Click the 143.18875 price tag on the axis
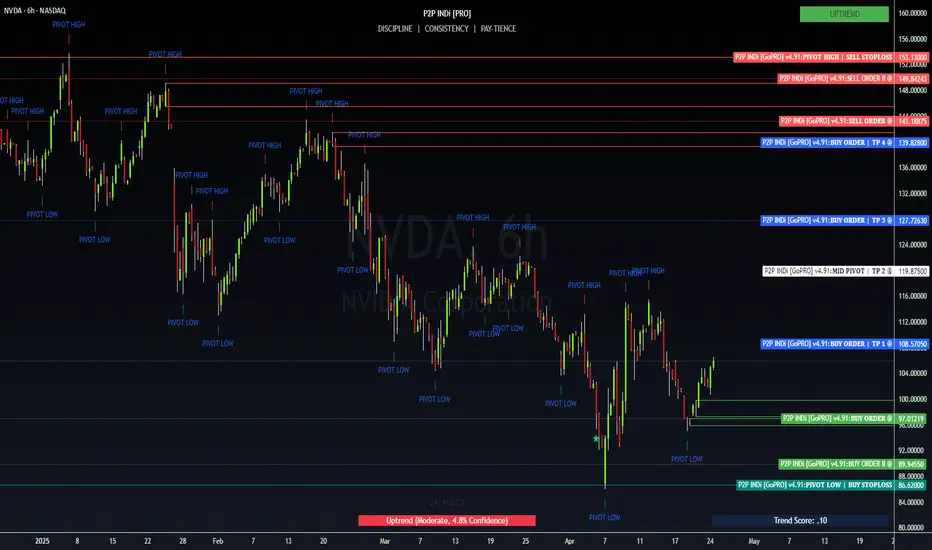Image resolution: width=932 pixels, height=550 pixels. pos(912,121)
